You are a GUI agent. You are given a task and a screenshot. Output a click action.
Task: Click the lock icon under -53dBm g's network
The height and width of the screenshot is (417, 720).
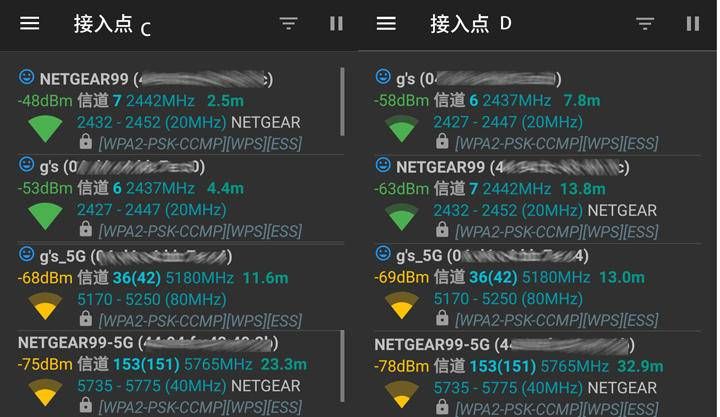click(86, 231)
